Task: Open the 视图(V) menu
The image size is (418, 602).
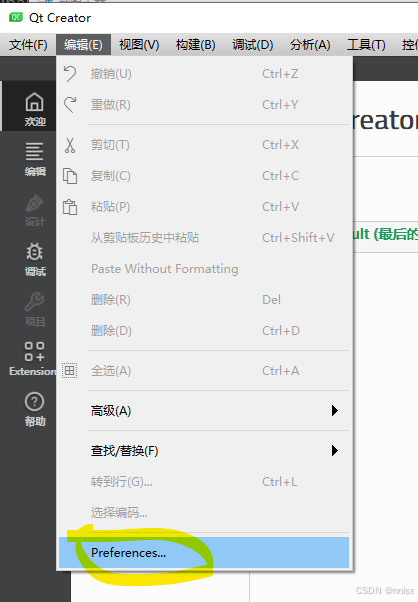Action: 139,45
